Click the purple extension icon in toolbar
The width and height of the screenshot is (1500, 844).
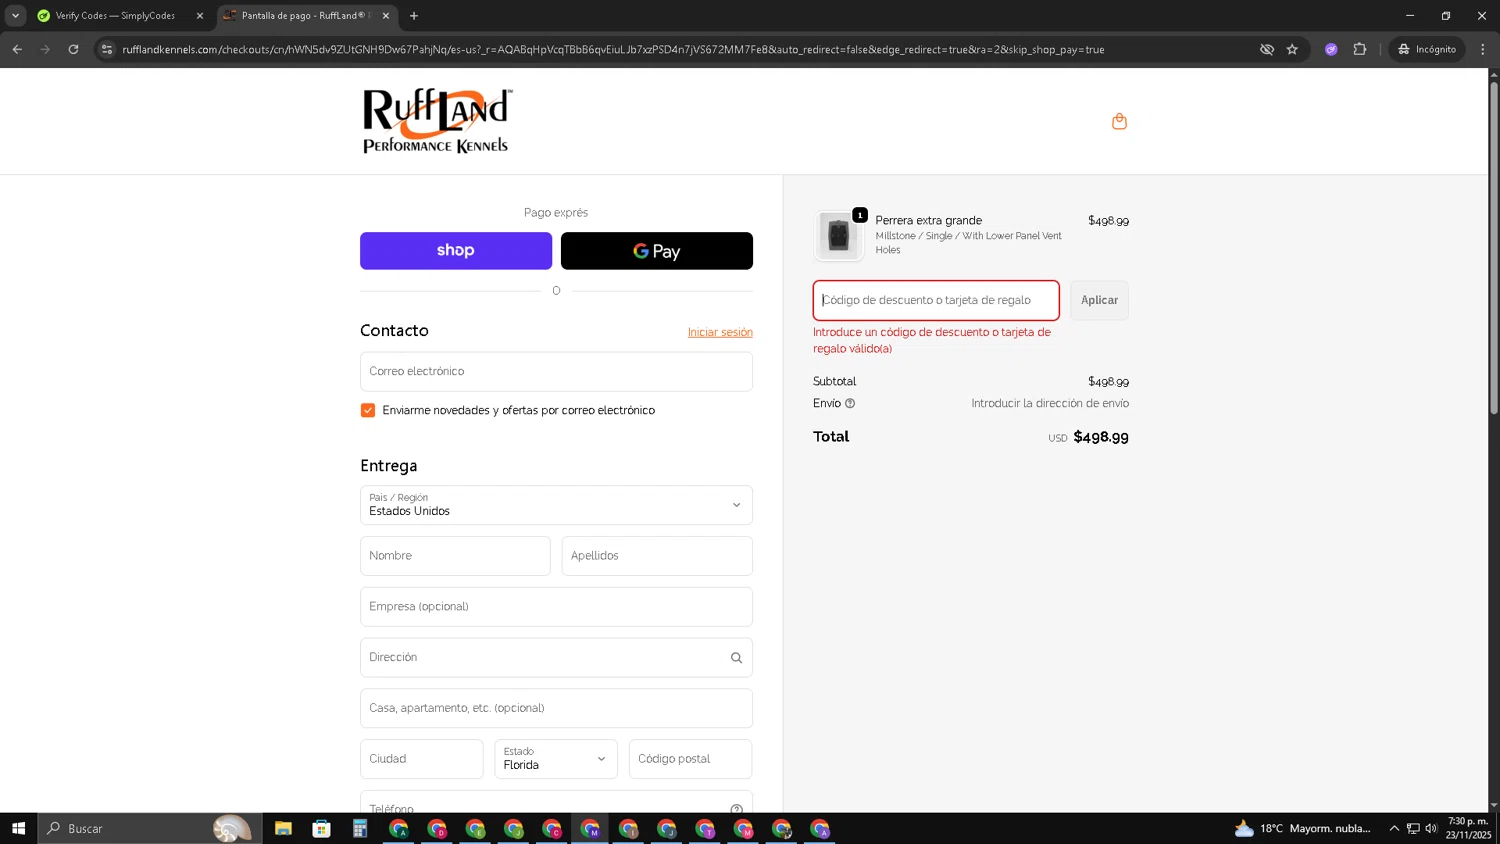coord(1331,49)
